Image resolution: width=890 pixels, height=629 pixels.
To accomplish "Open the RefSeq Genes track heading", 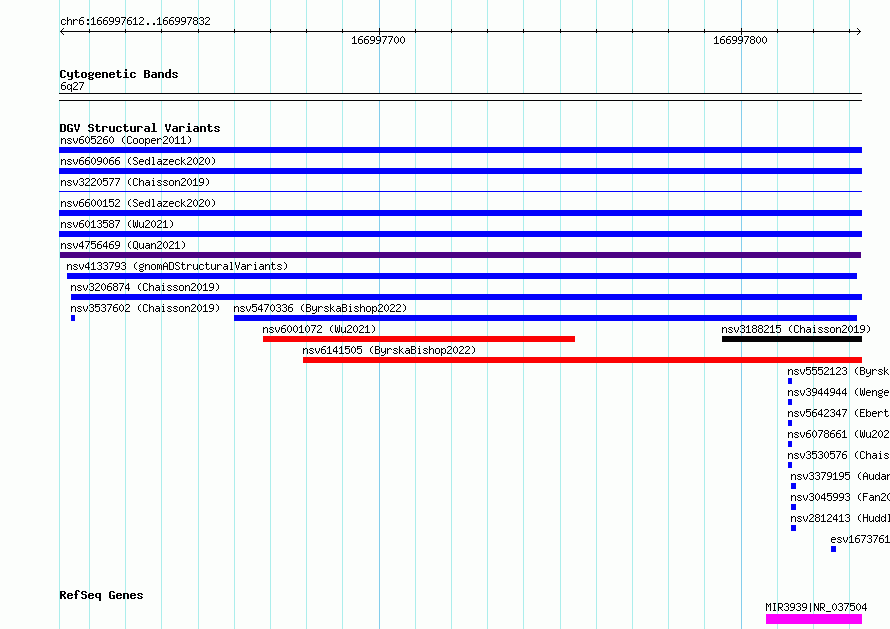I will tap(102, 595).
